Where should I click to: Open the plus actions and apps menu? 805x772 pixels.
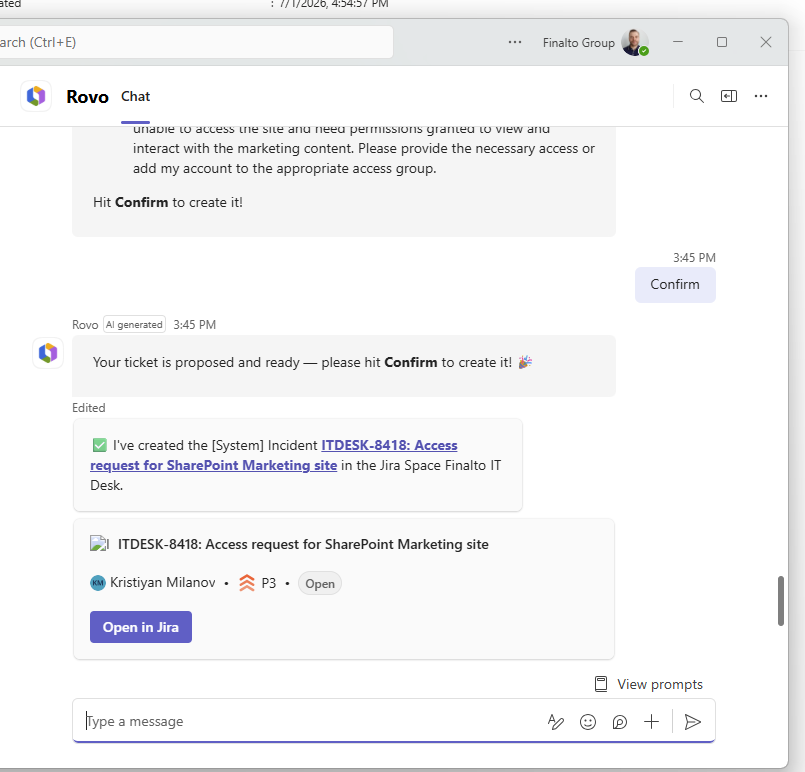(x=651, y=722)
